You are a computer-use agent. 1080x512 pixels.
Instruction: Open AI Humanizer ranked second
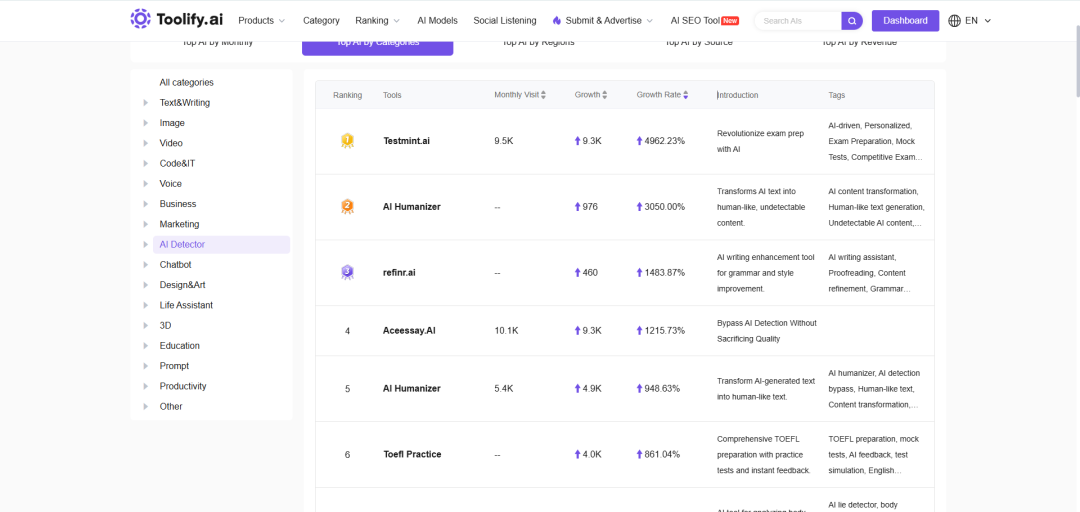(x=412, y=207)
